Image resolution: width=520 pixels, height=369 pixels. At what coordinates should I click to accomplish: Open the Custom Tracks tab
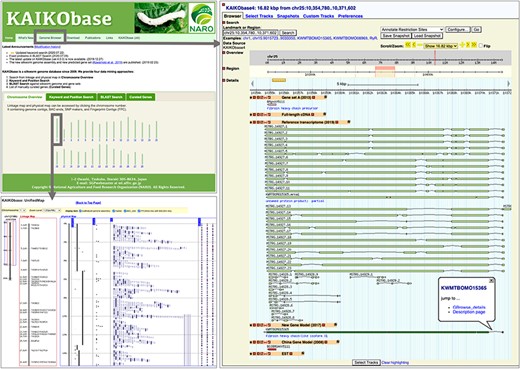pyautogui.click(x=318, y=16)
